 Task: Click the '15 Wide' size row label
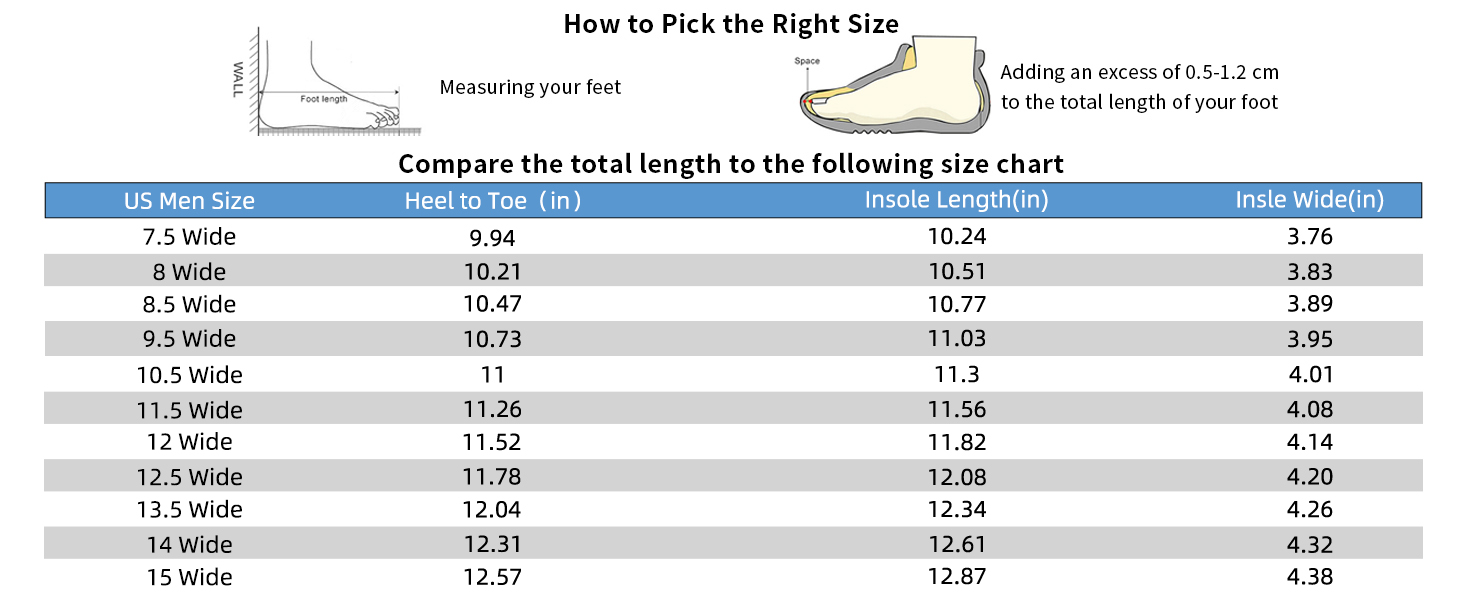click(x=189, y=577)
